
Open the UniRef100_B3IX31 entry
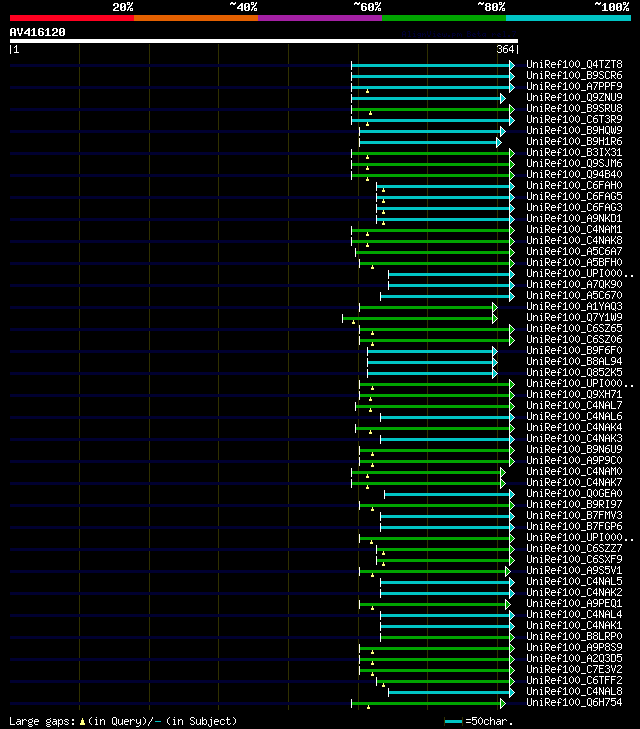[x=574, y=152]
